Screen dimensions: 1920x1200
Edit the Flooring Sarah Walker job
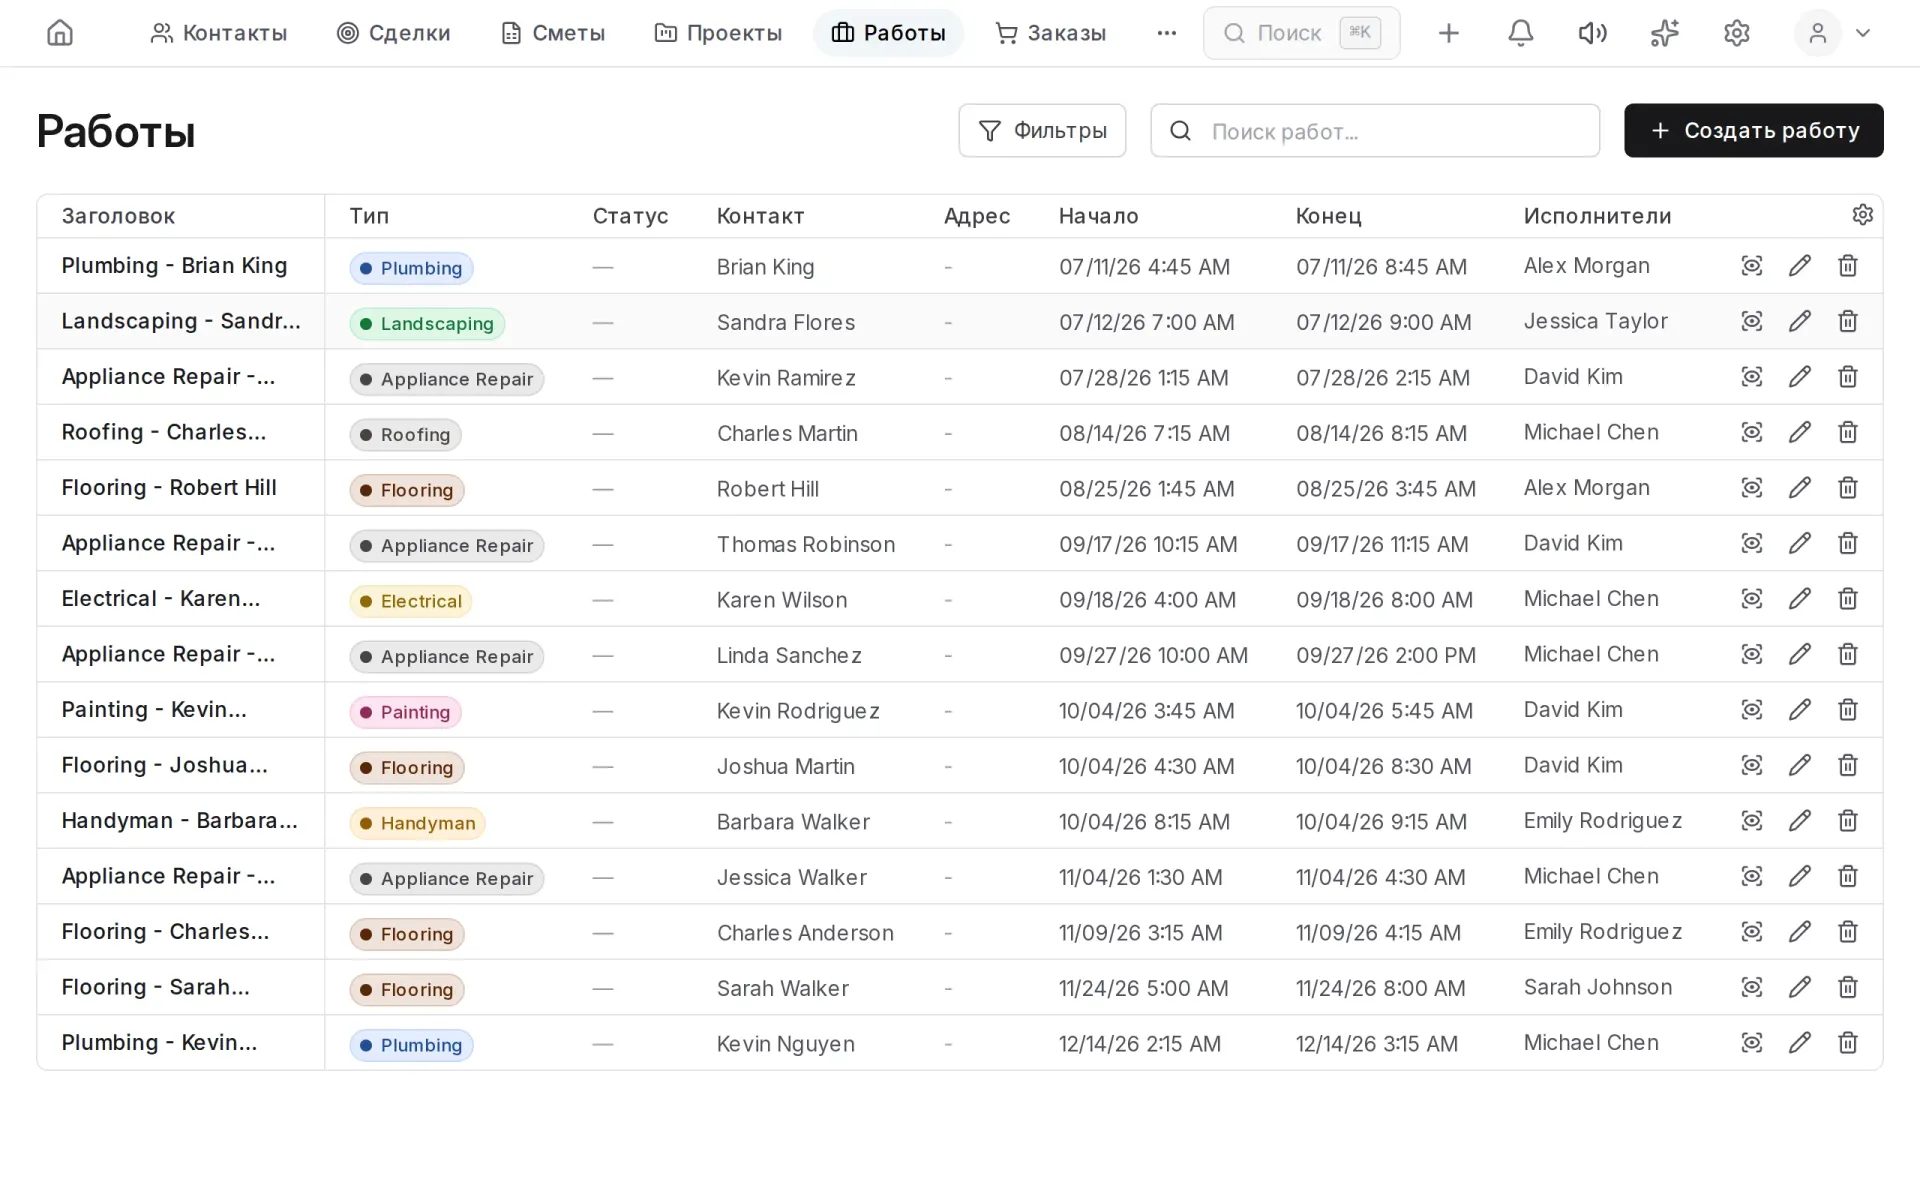(x=1799, y=987)
